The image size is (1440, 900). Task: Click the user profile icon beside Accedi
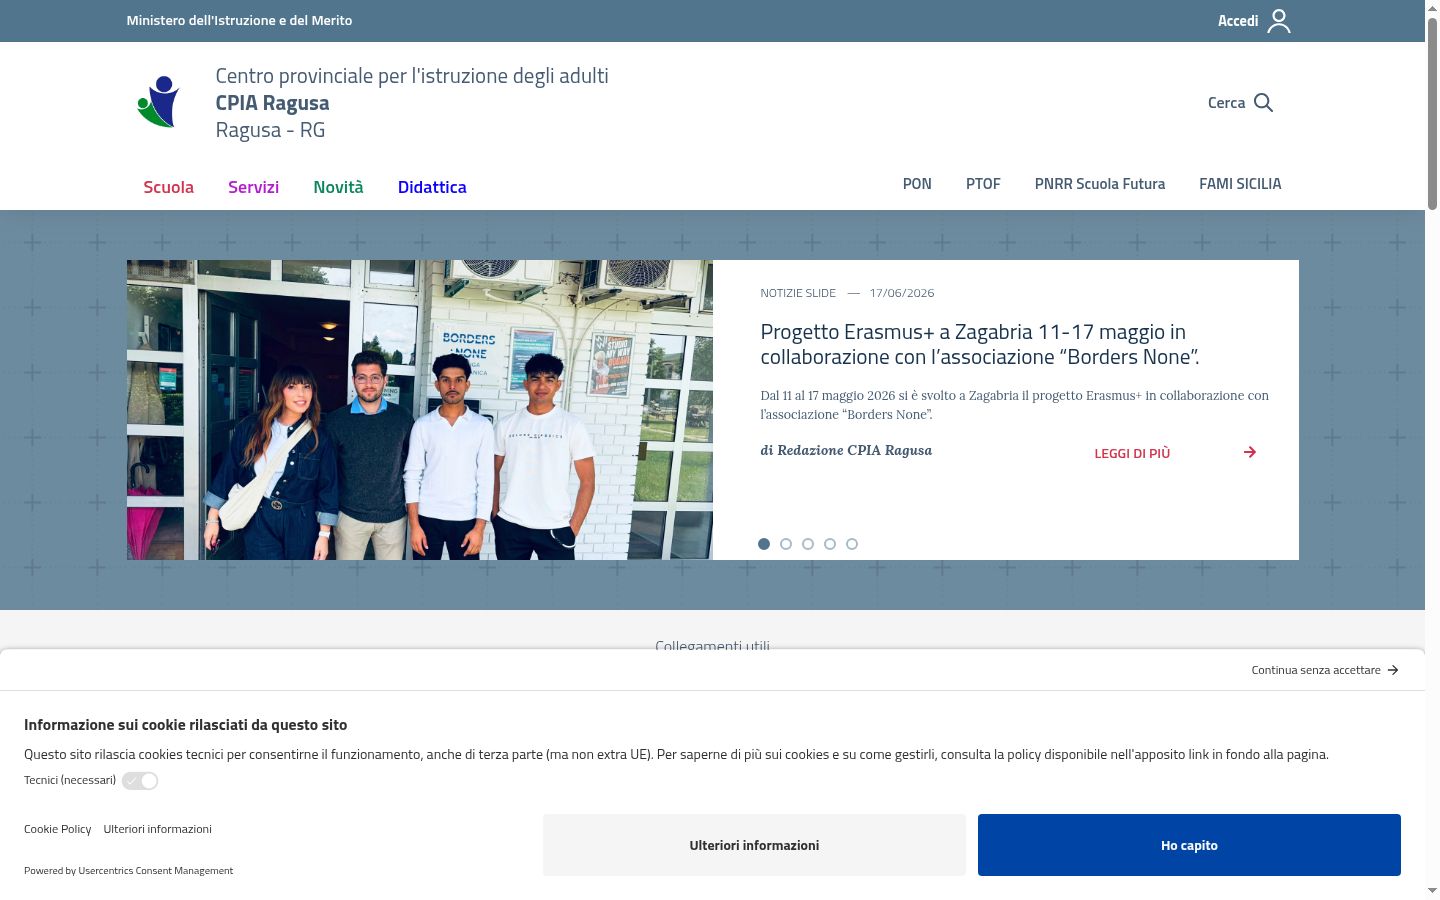point(1279,21)
